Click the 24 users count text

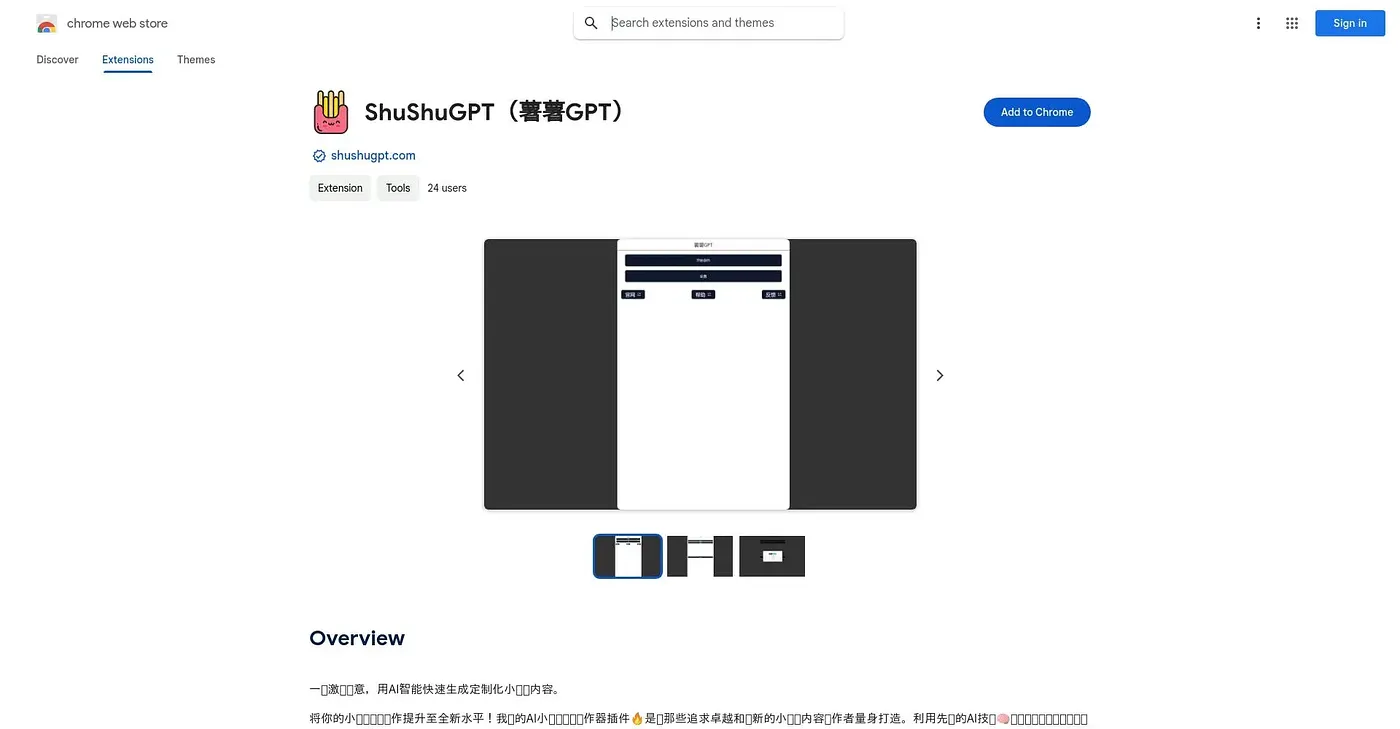(447, 188)
